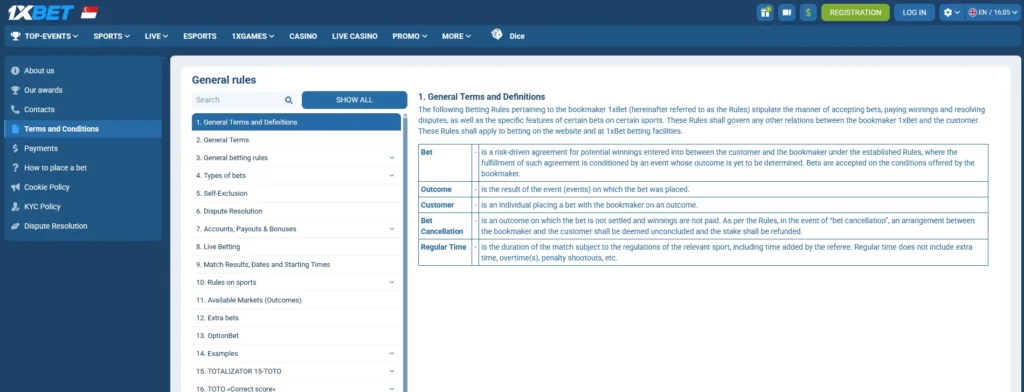
Task: Click the Singapore flag icon
Action: pos(89,12)
